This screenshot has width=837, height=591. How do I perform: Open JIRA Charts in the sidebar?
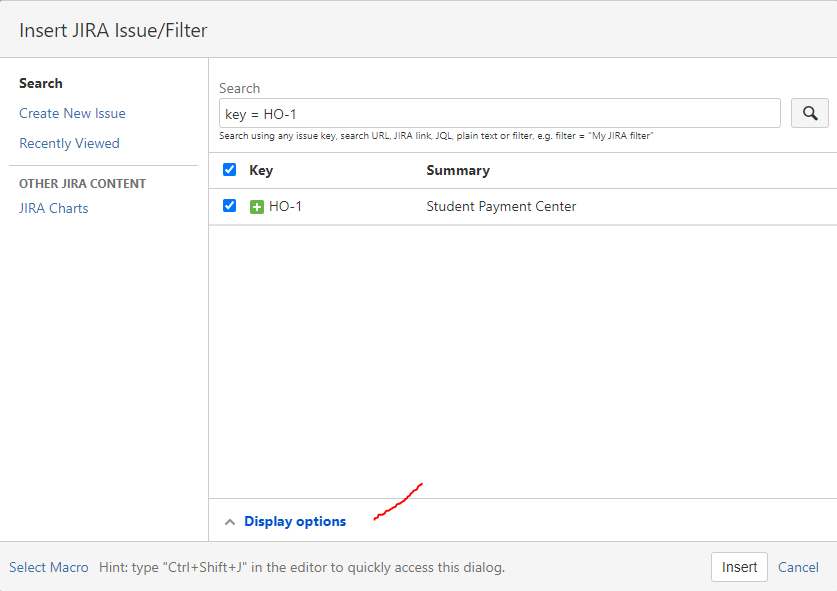pos(53,208)
